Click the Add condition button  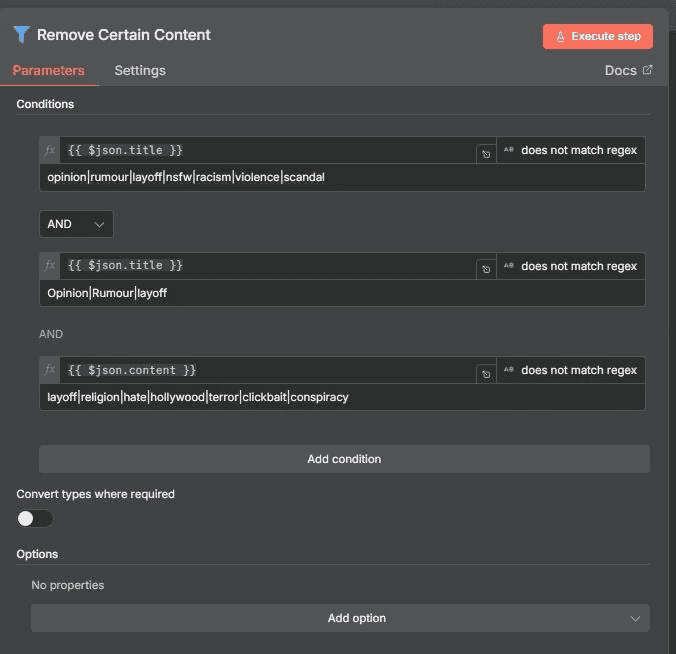click(x=344, y=459)
